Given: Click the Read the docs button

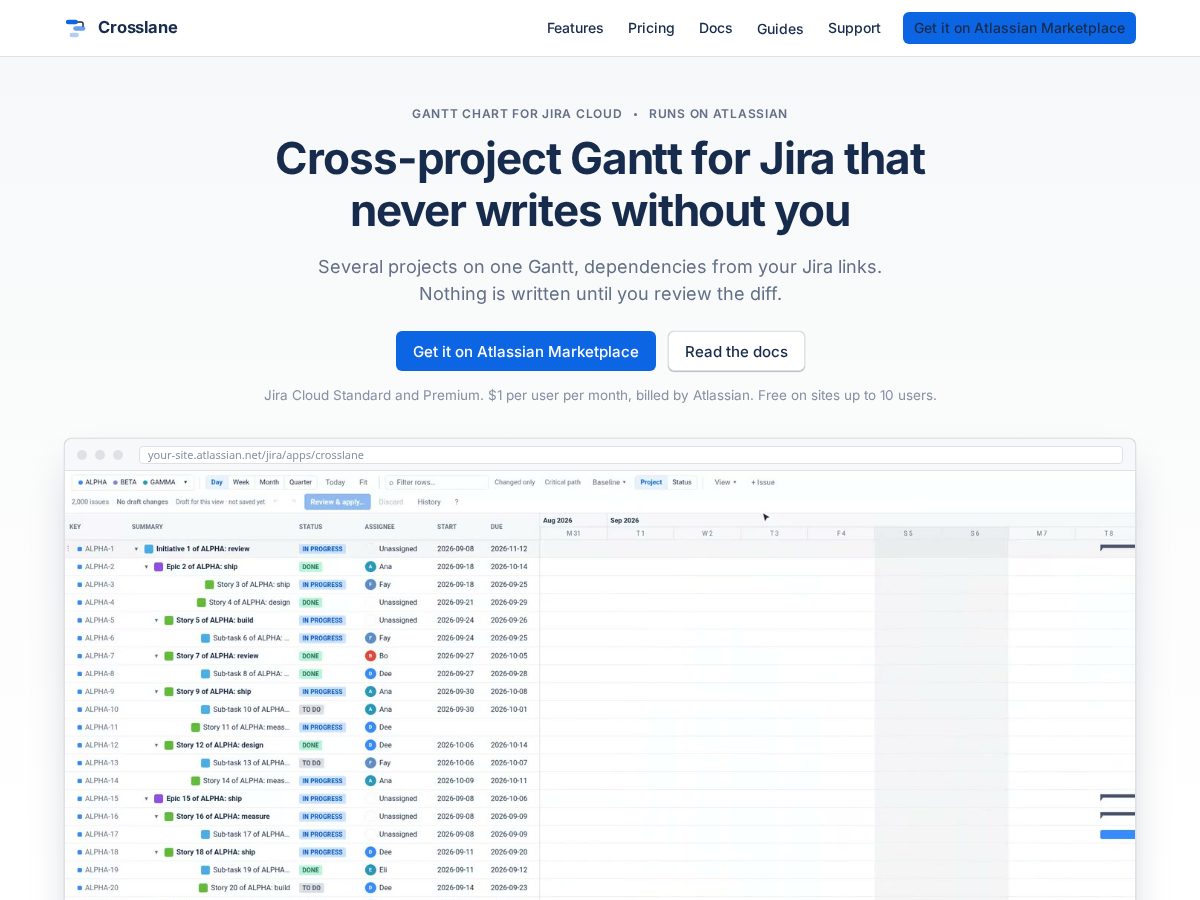Looking at the screenshot, I should point(736,351).
